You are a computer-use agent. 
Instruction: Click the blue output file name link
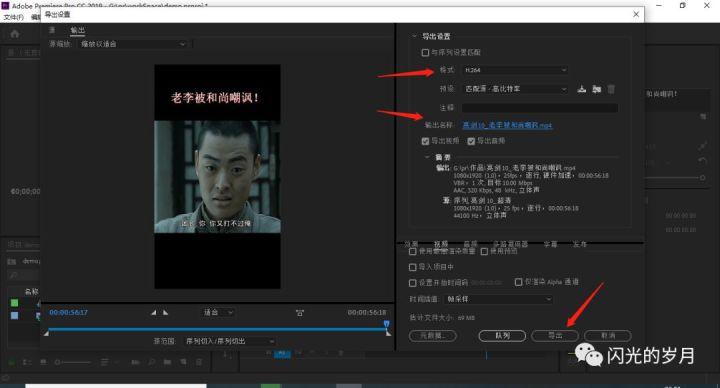point(507,125)
